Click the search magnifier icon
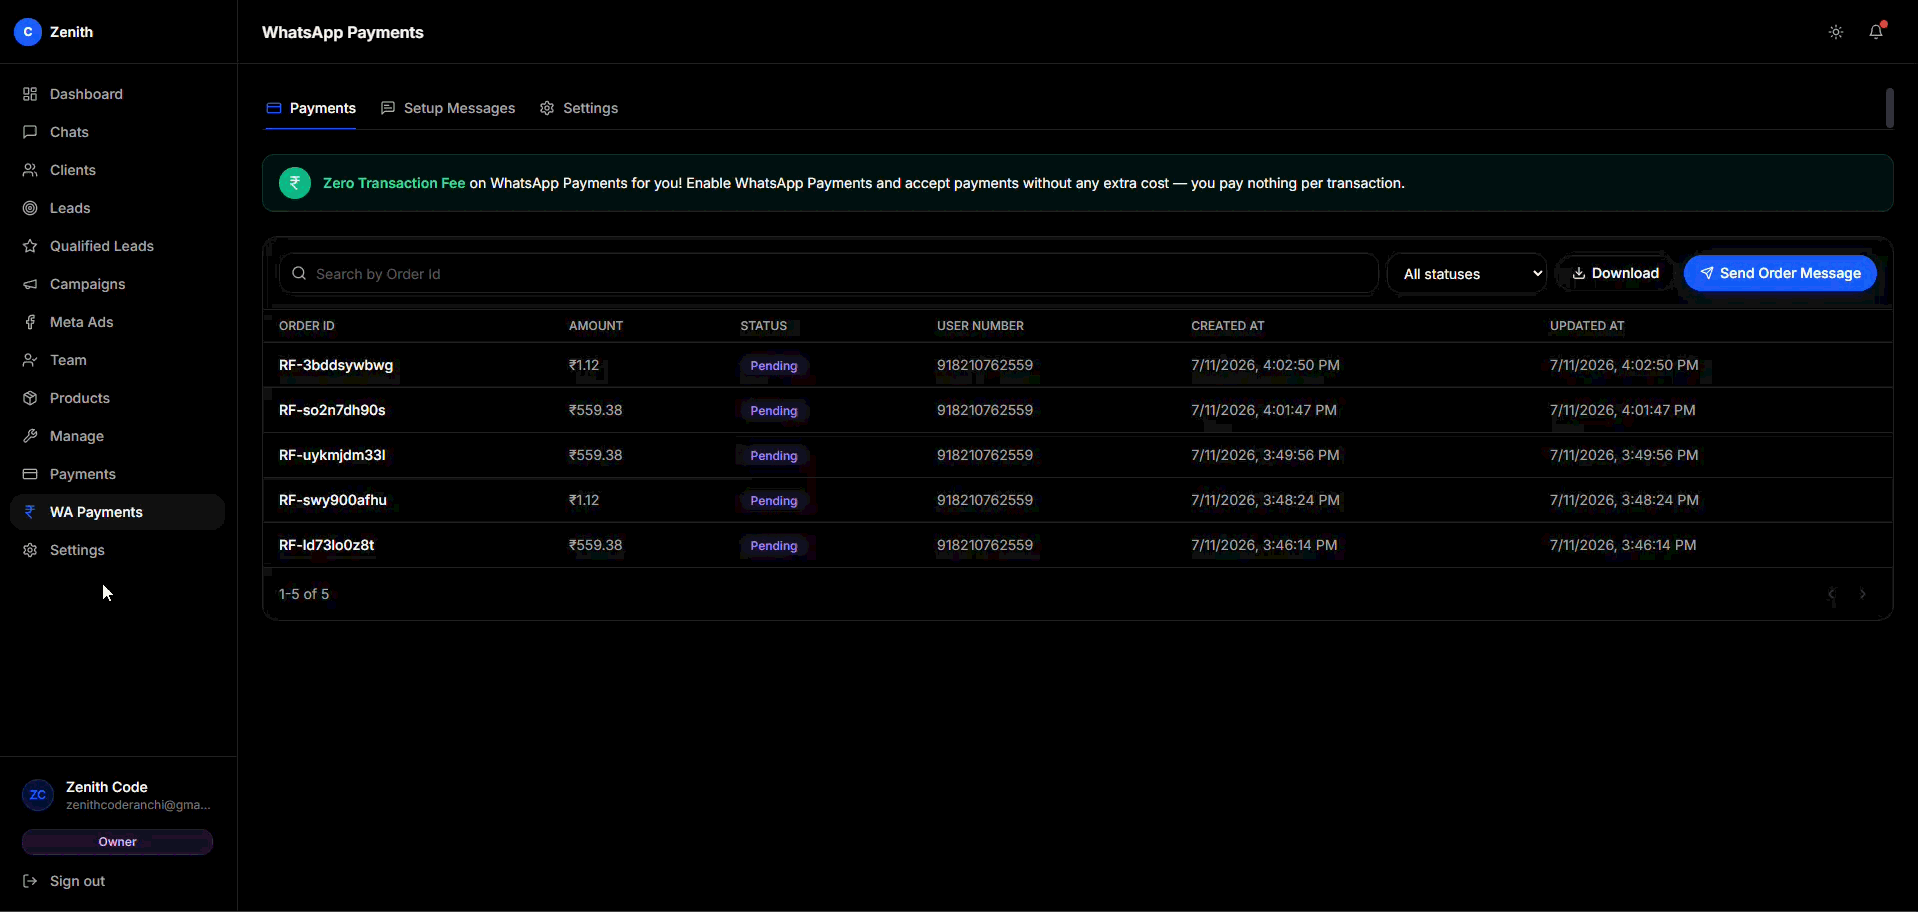The image size is (1918, 912). tap(299, 273)
